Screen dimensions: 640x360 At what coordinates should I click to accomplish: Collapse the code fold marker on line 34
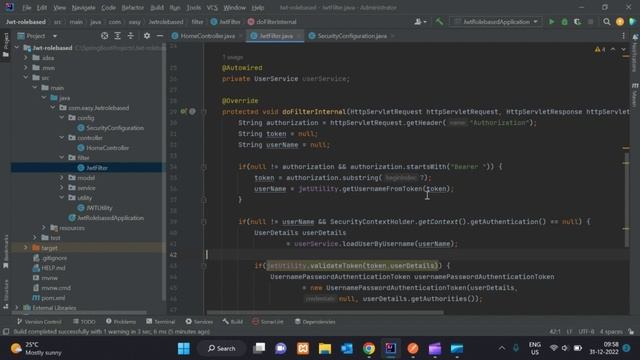pyautogui.click(x=204, y=167)
